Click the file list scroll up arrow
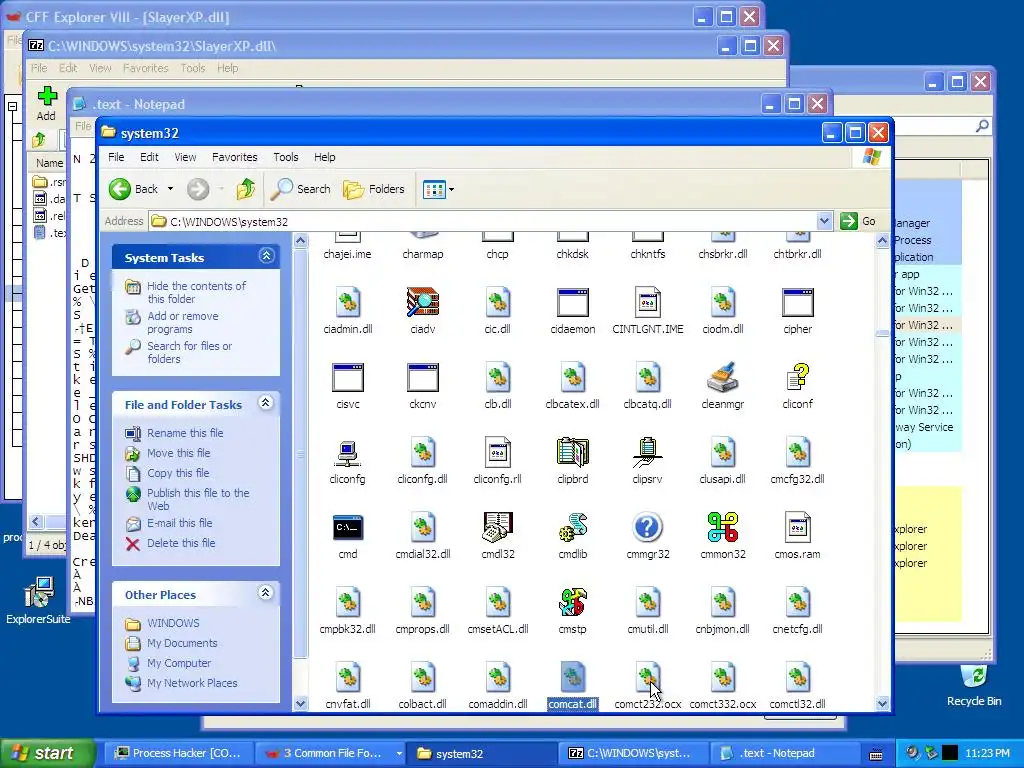1024x768 pixels. (882, 240)
